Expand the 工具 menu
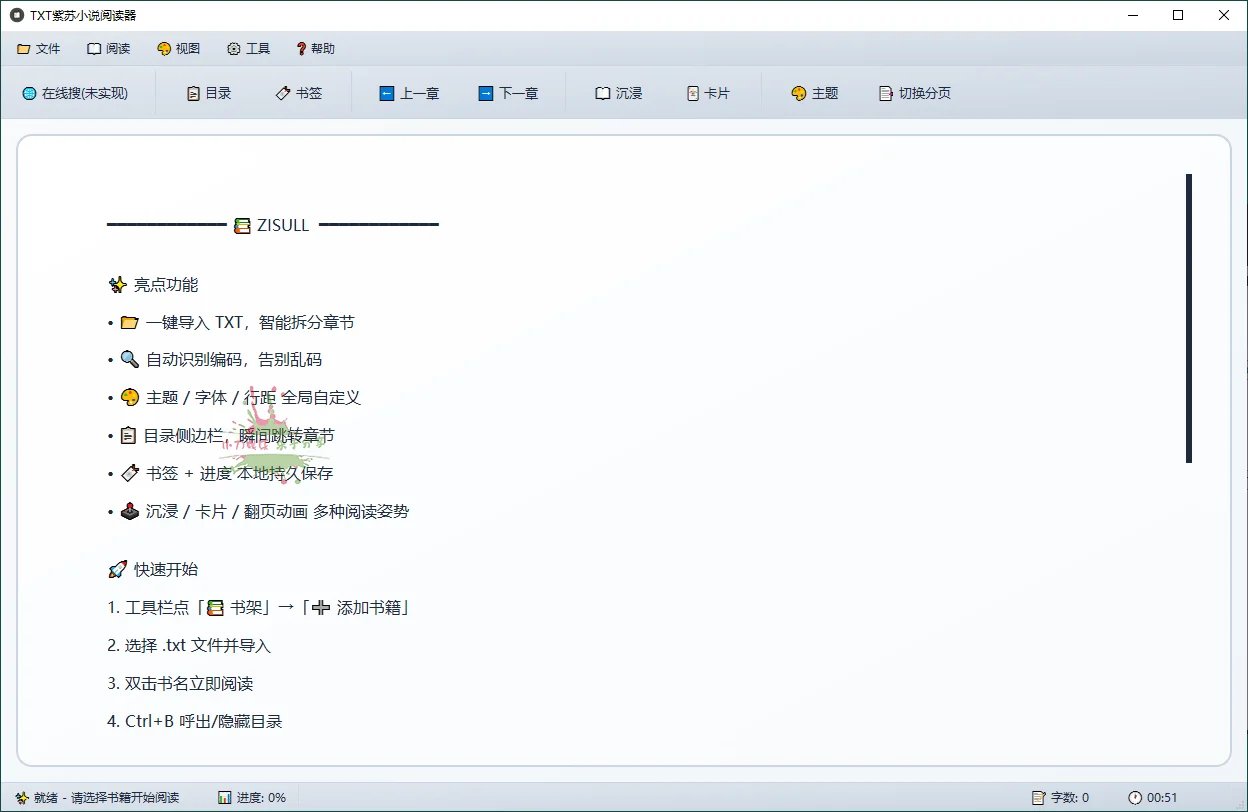The image size is (1248, 812). (x=248, y=47)
